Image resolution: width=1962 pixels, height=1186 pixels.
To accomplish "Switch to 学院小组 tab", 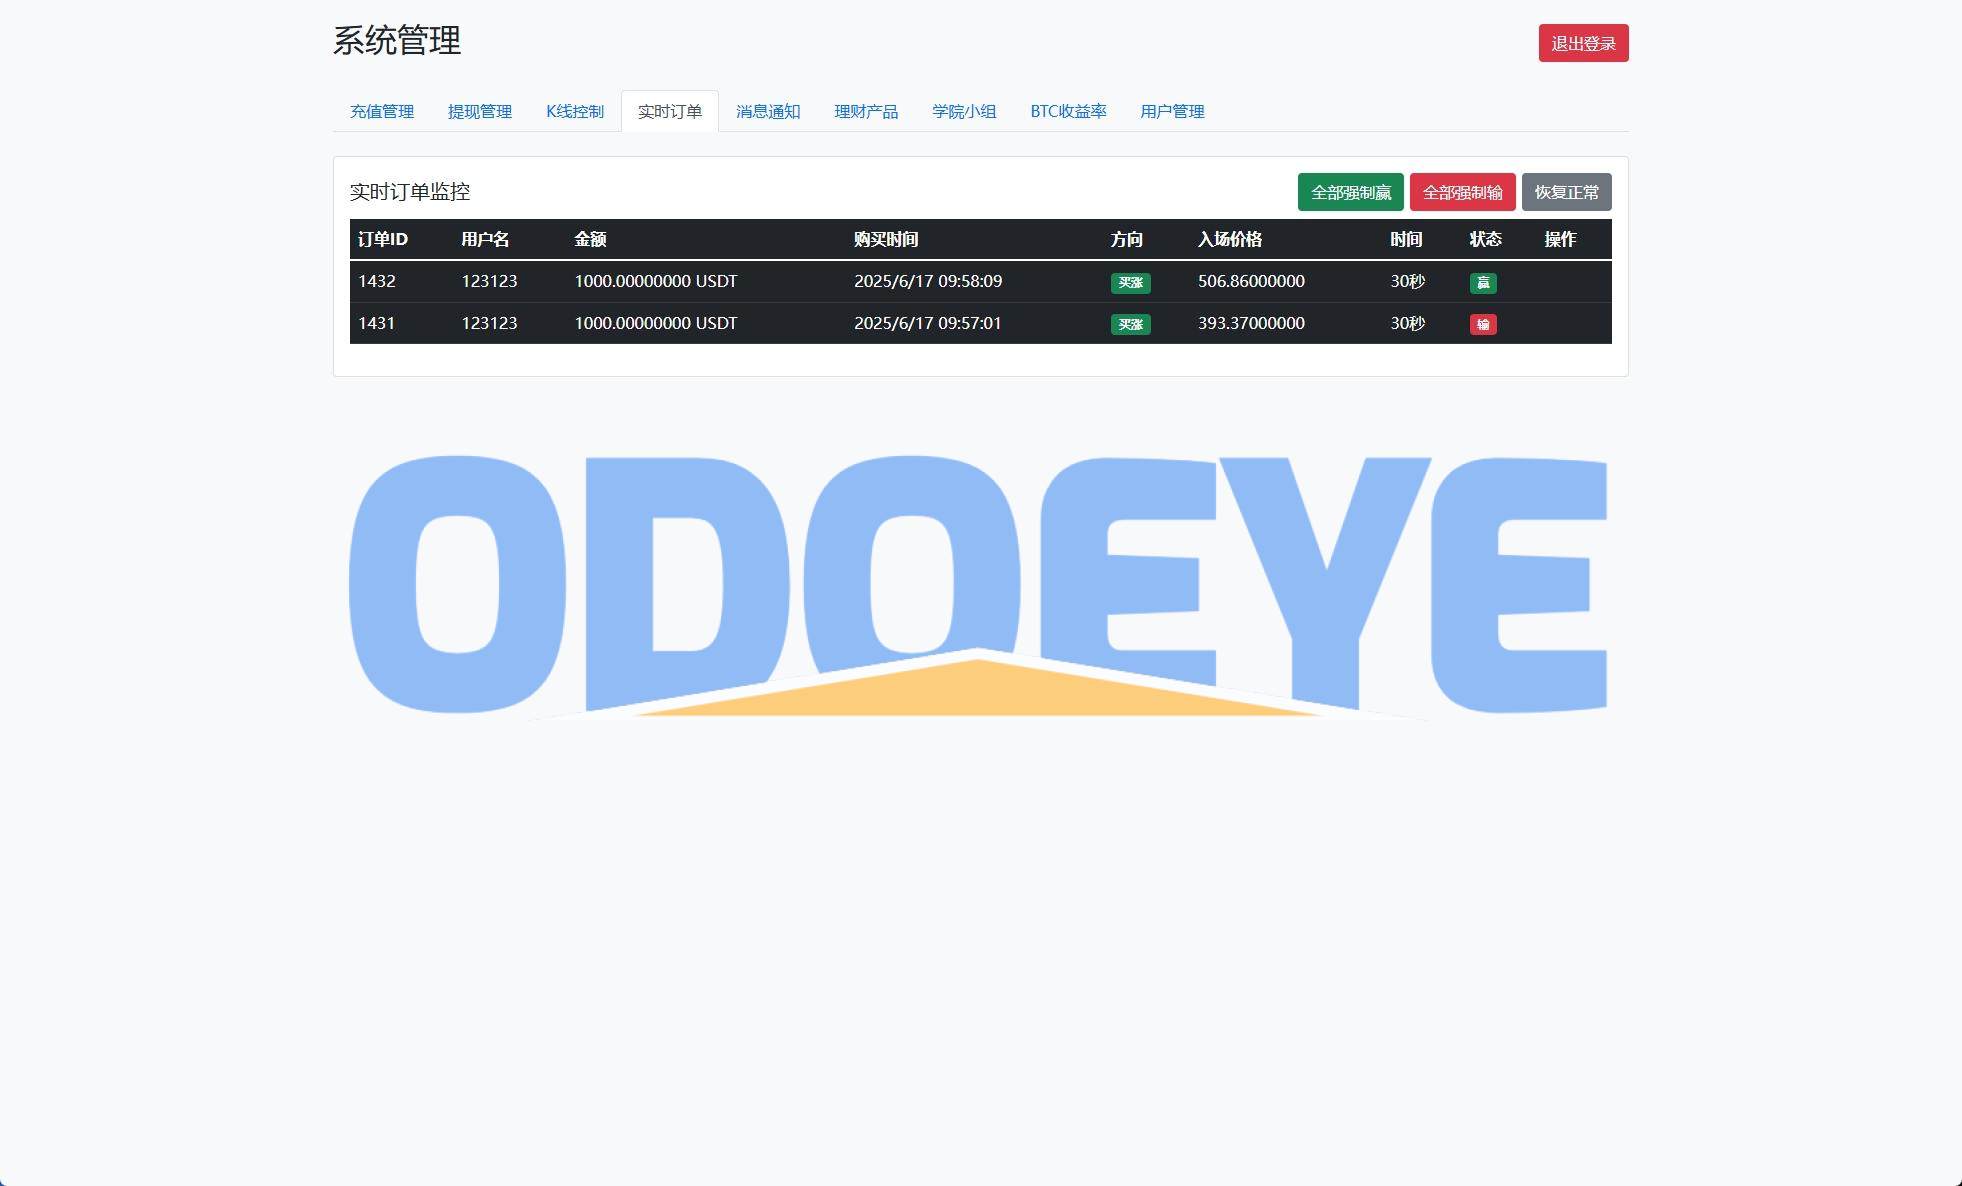I will coord(963,112).
